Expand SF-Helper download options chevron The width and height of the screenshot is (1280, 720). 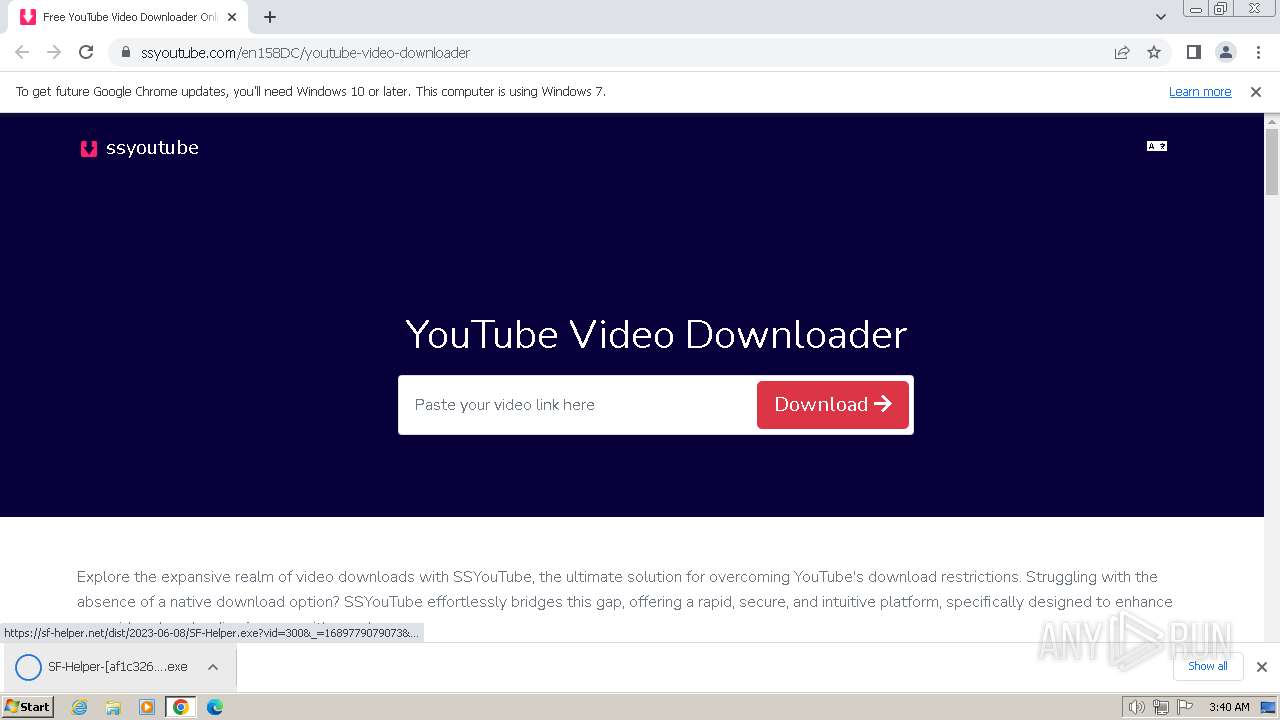tap(213, 667)
